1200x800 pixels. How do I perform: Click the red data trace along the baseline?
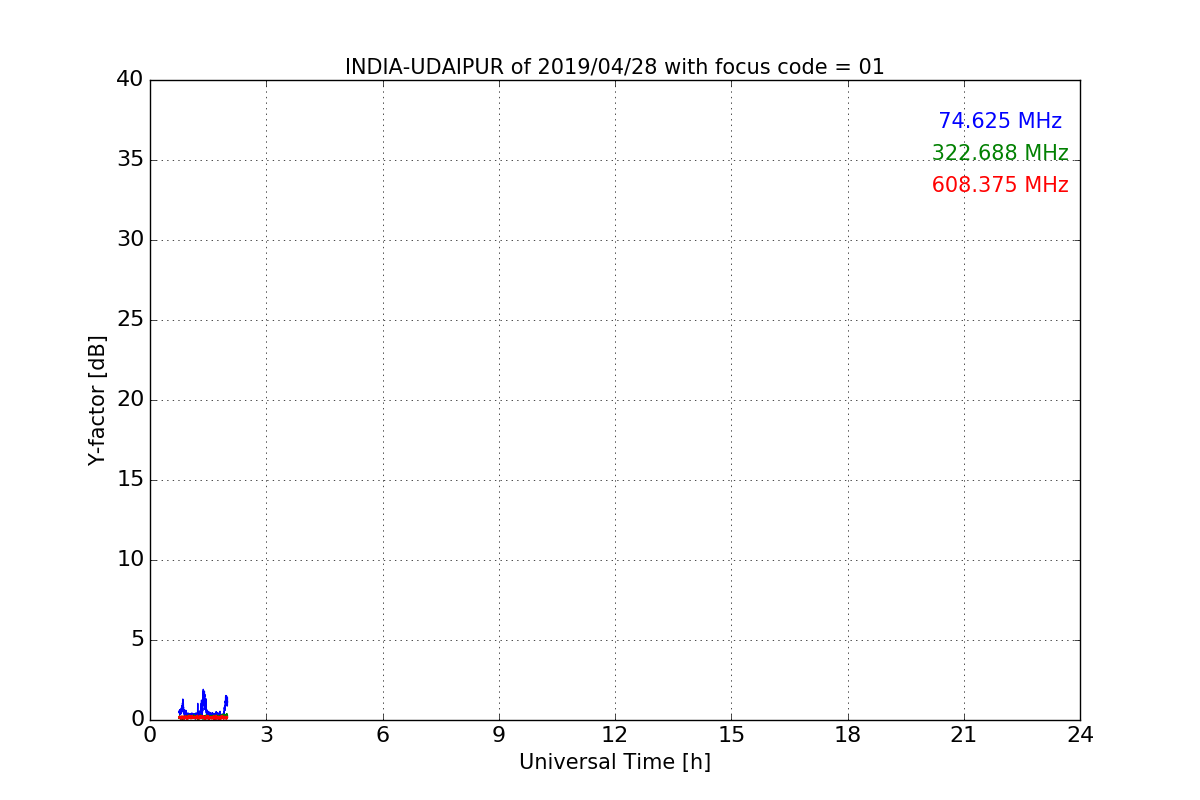tap(203, 717)
